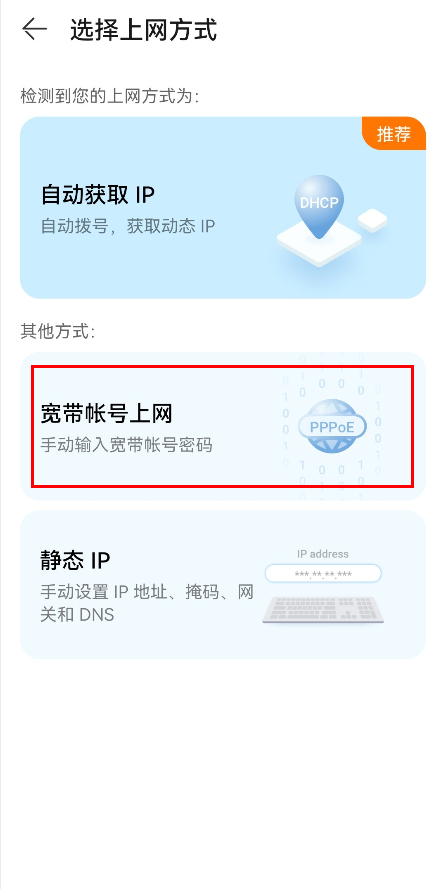Viewport: 445px width, 889px height.
Task: Click the DHCP location pin icon
Action: tap(319, 206)
